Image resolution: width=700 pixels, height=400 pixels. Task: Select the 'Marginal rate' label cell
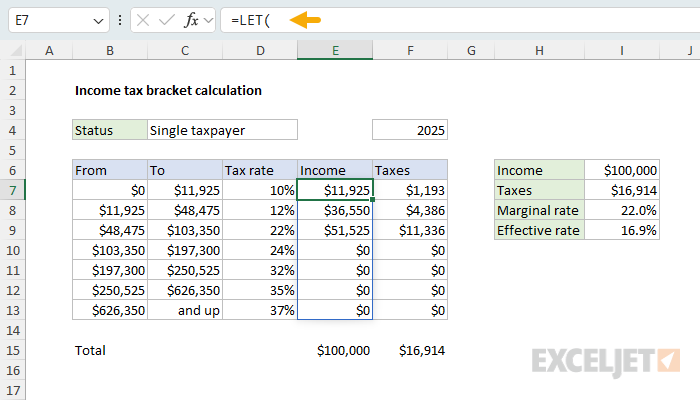539,210
